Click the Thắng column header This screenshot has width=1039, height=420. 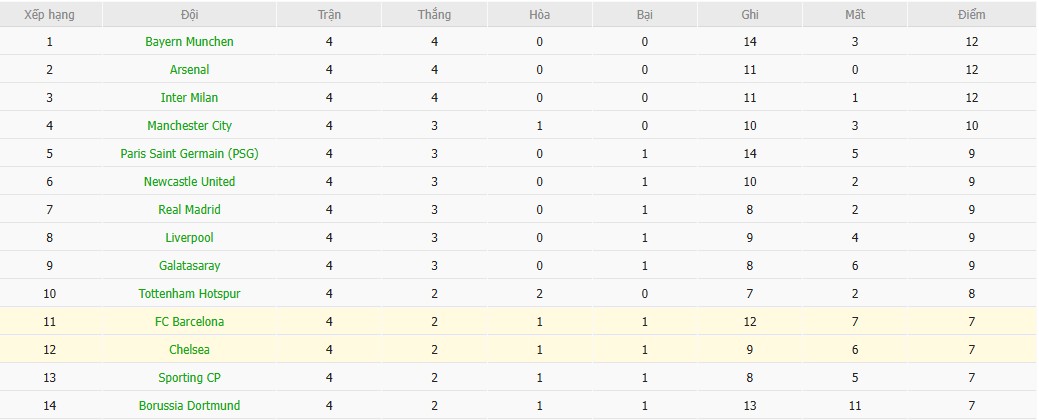[435, 15]
